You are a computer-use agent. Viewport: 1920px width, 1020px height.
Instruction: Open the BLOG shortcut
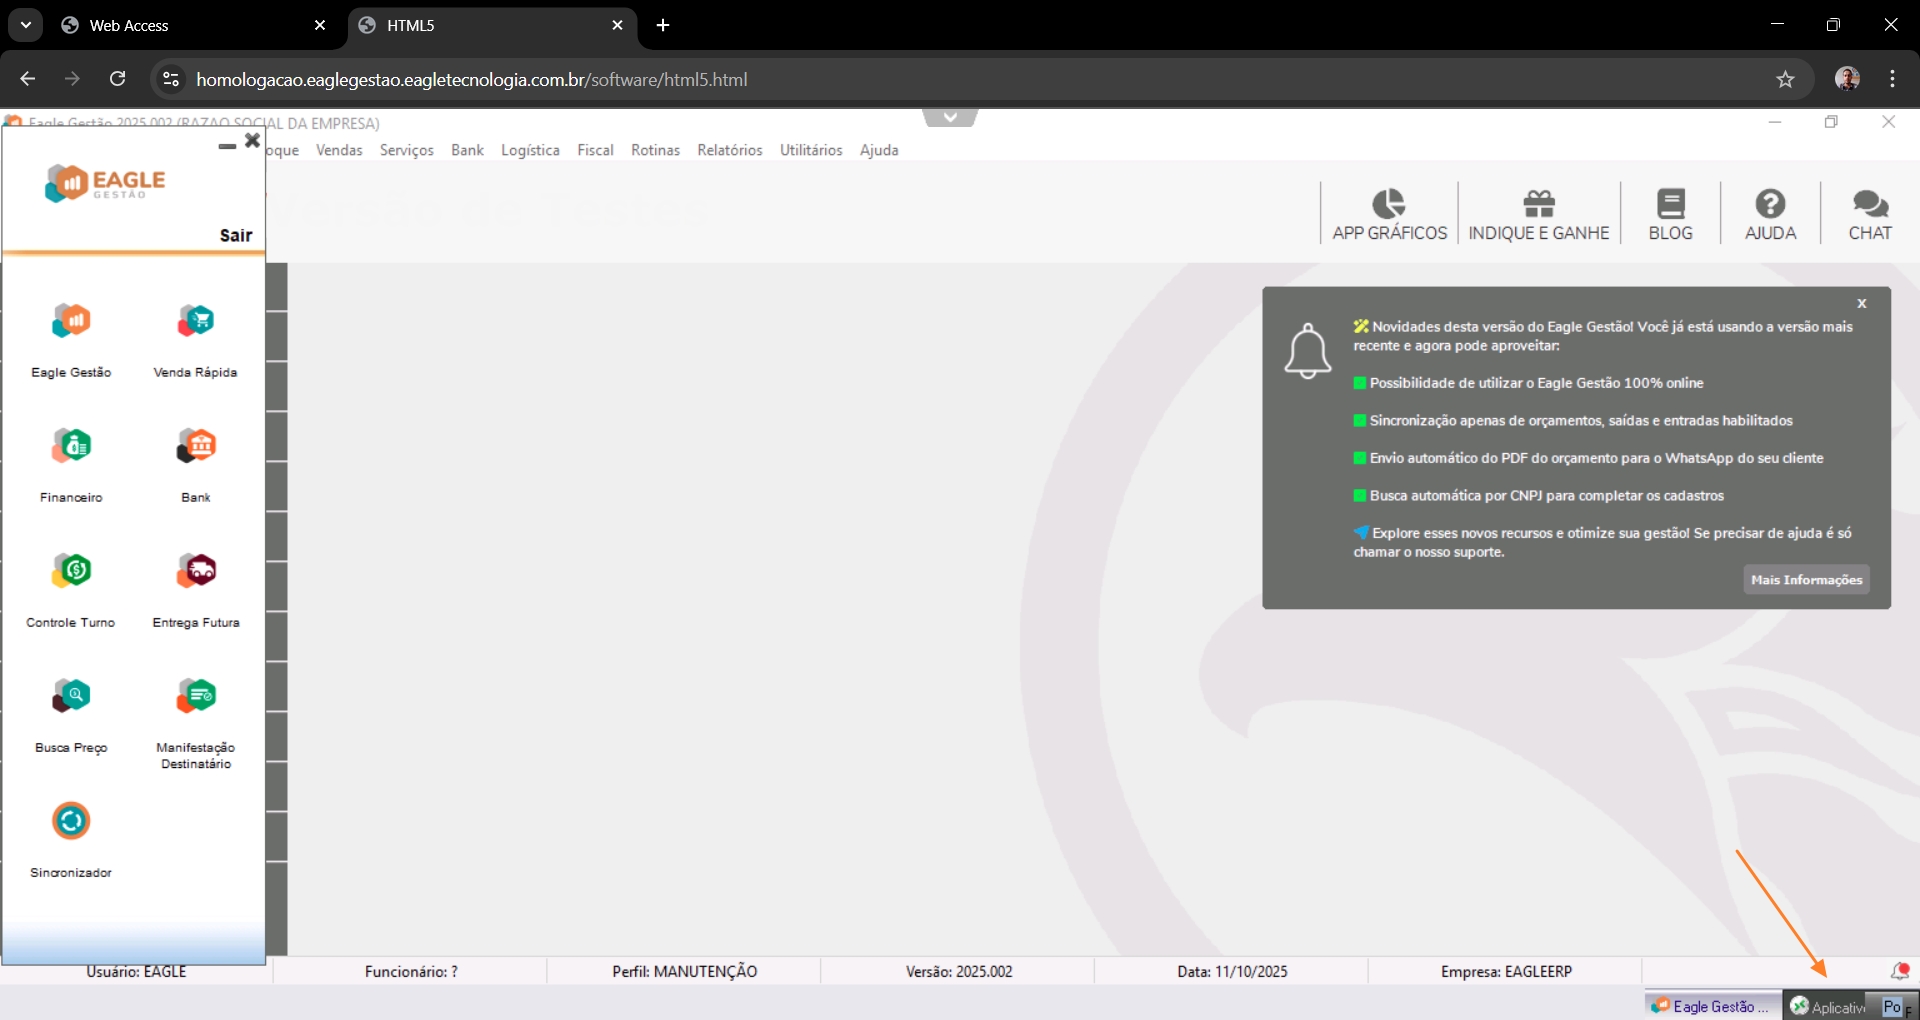[x=1671, y=214]
